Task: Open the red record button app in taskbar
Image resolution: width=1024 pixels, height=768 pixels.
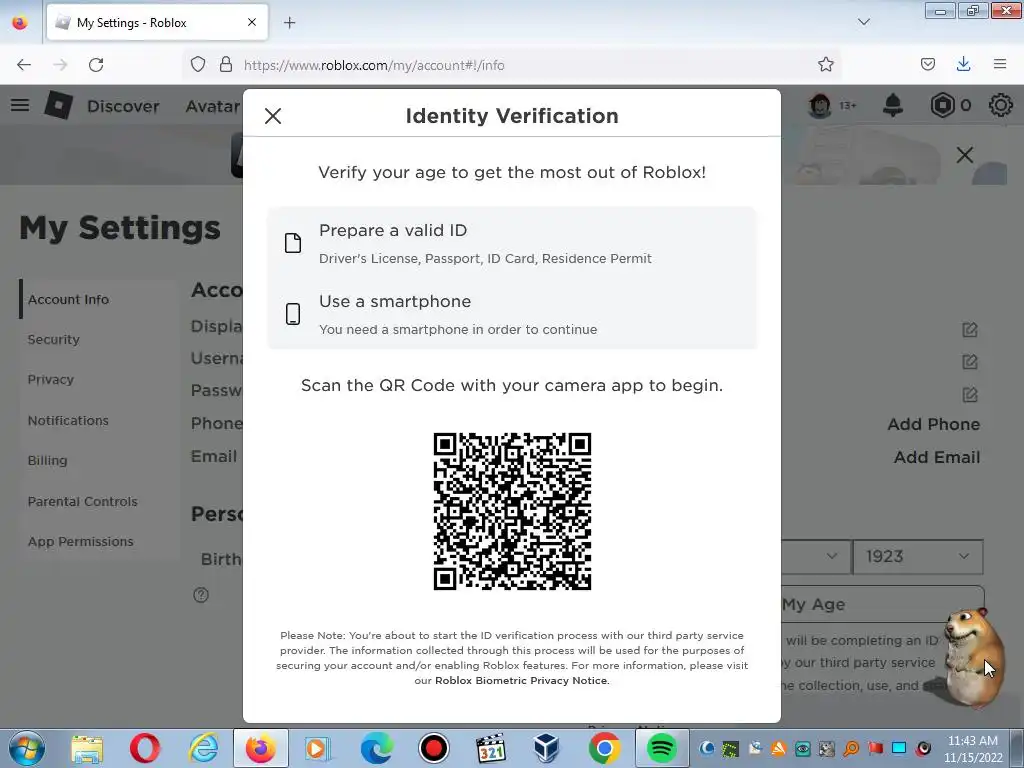Action: click(434, 748)
